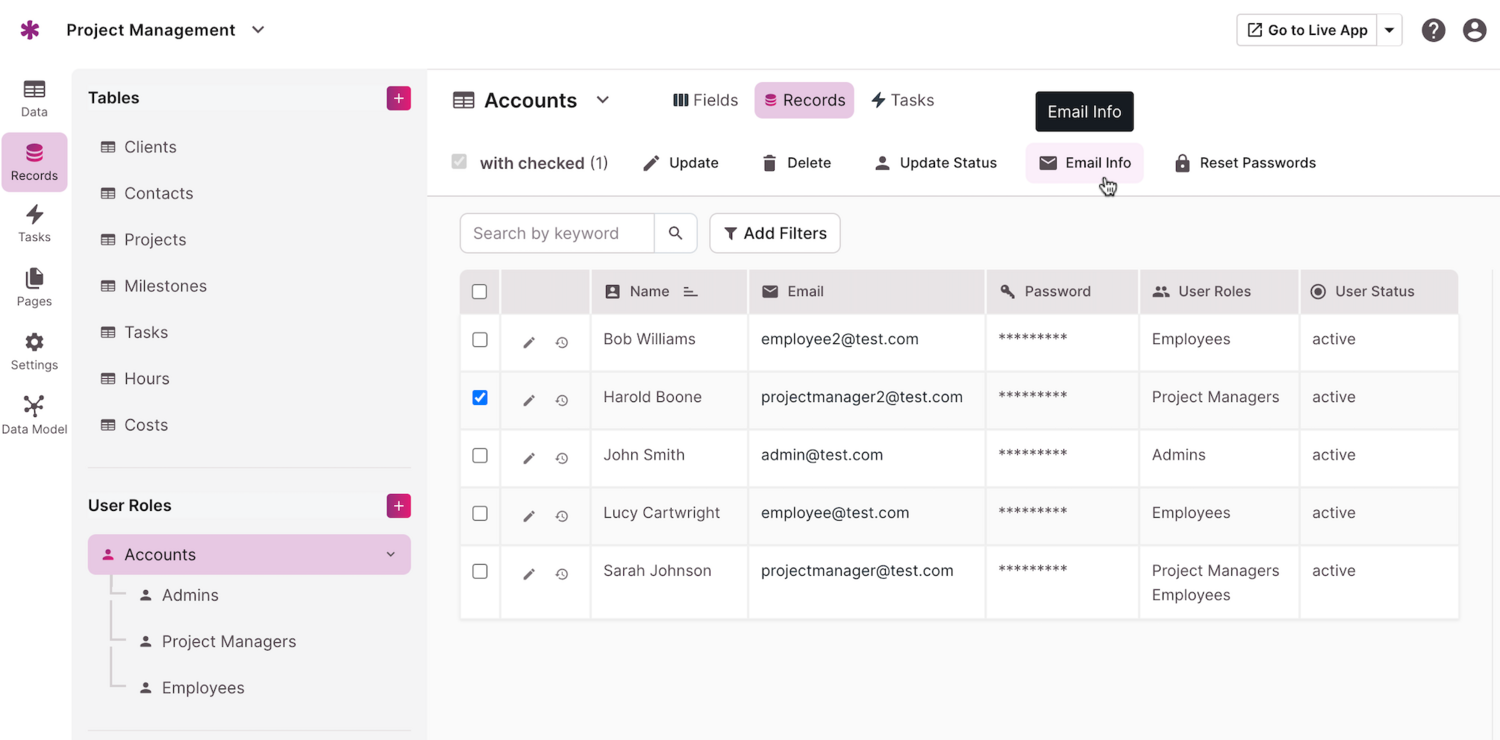Open the Tasks panel from the sidebar
Viewport: 1500px width, 740px height.
pos(33,223)
